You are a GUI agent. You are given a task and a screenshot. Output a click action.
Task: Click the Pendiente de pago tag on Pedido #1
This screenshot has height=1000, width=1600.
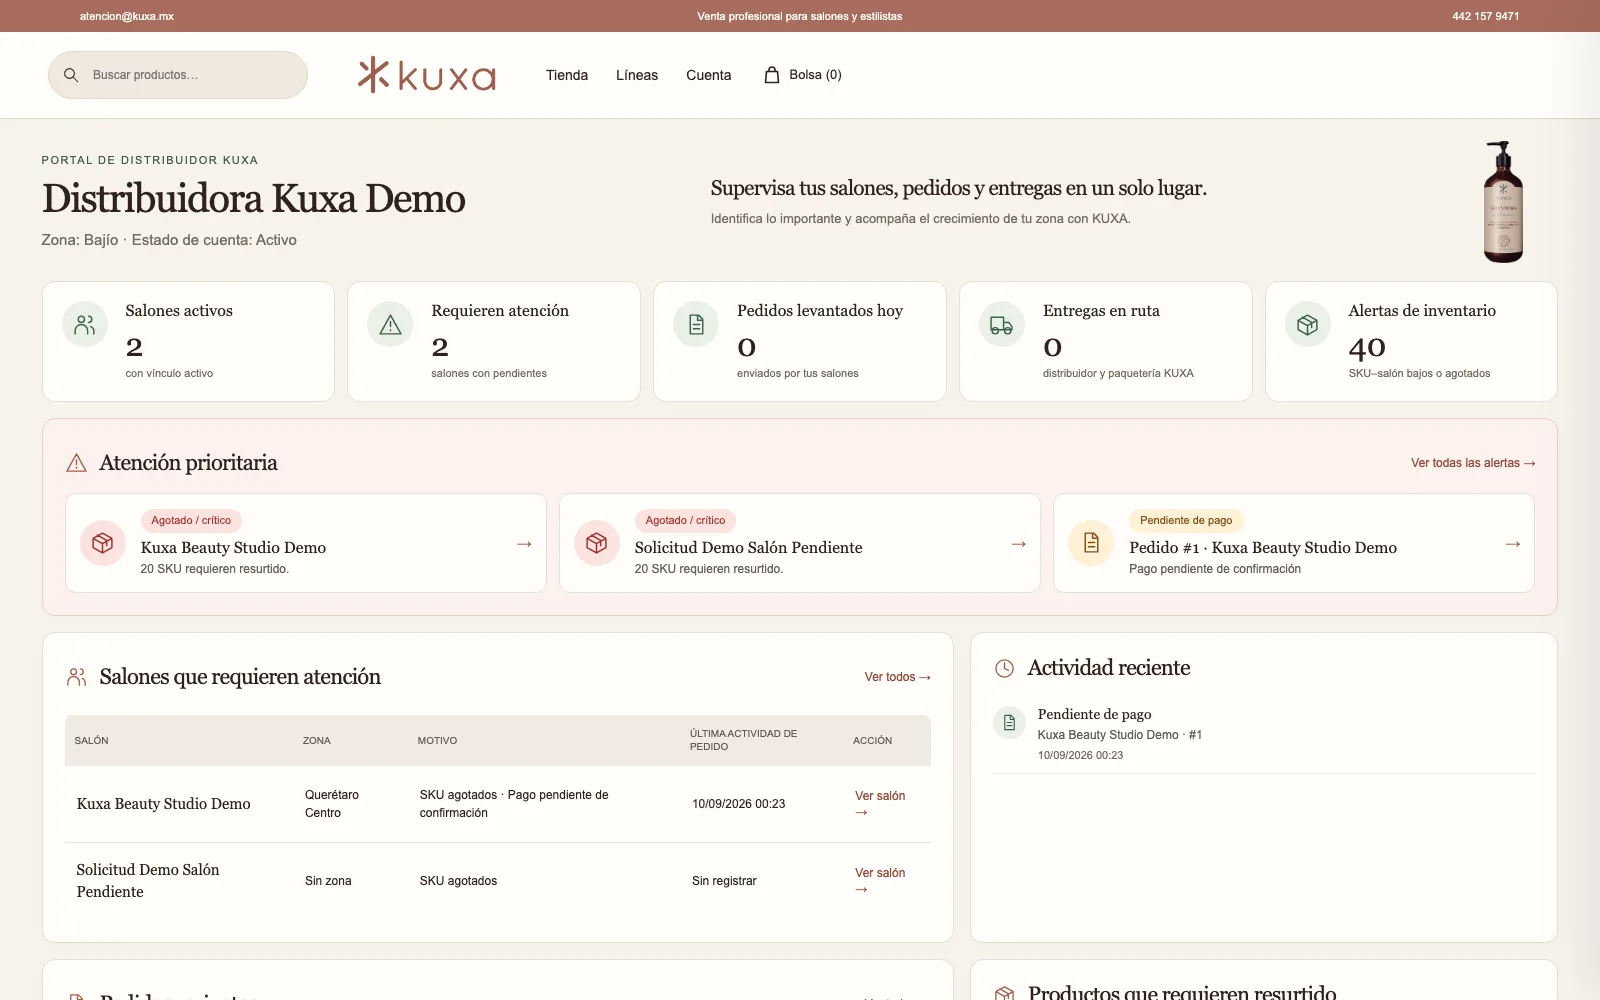click(1186, 520)
